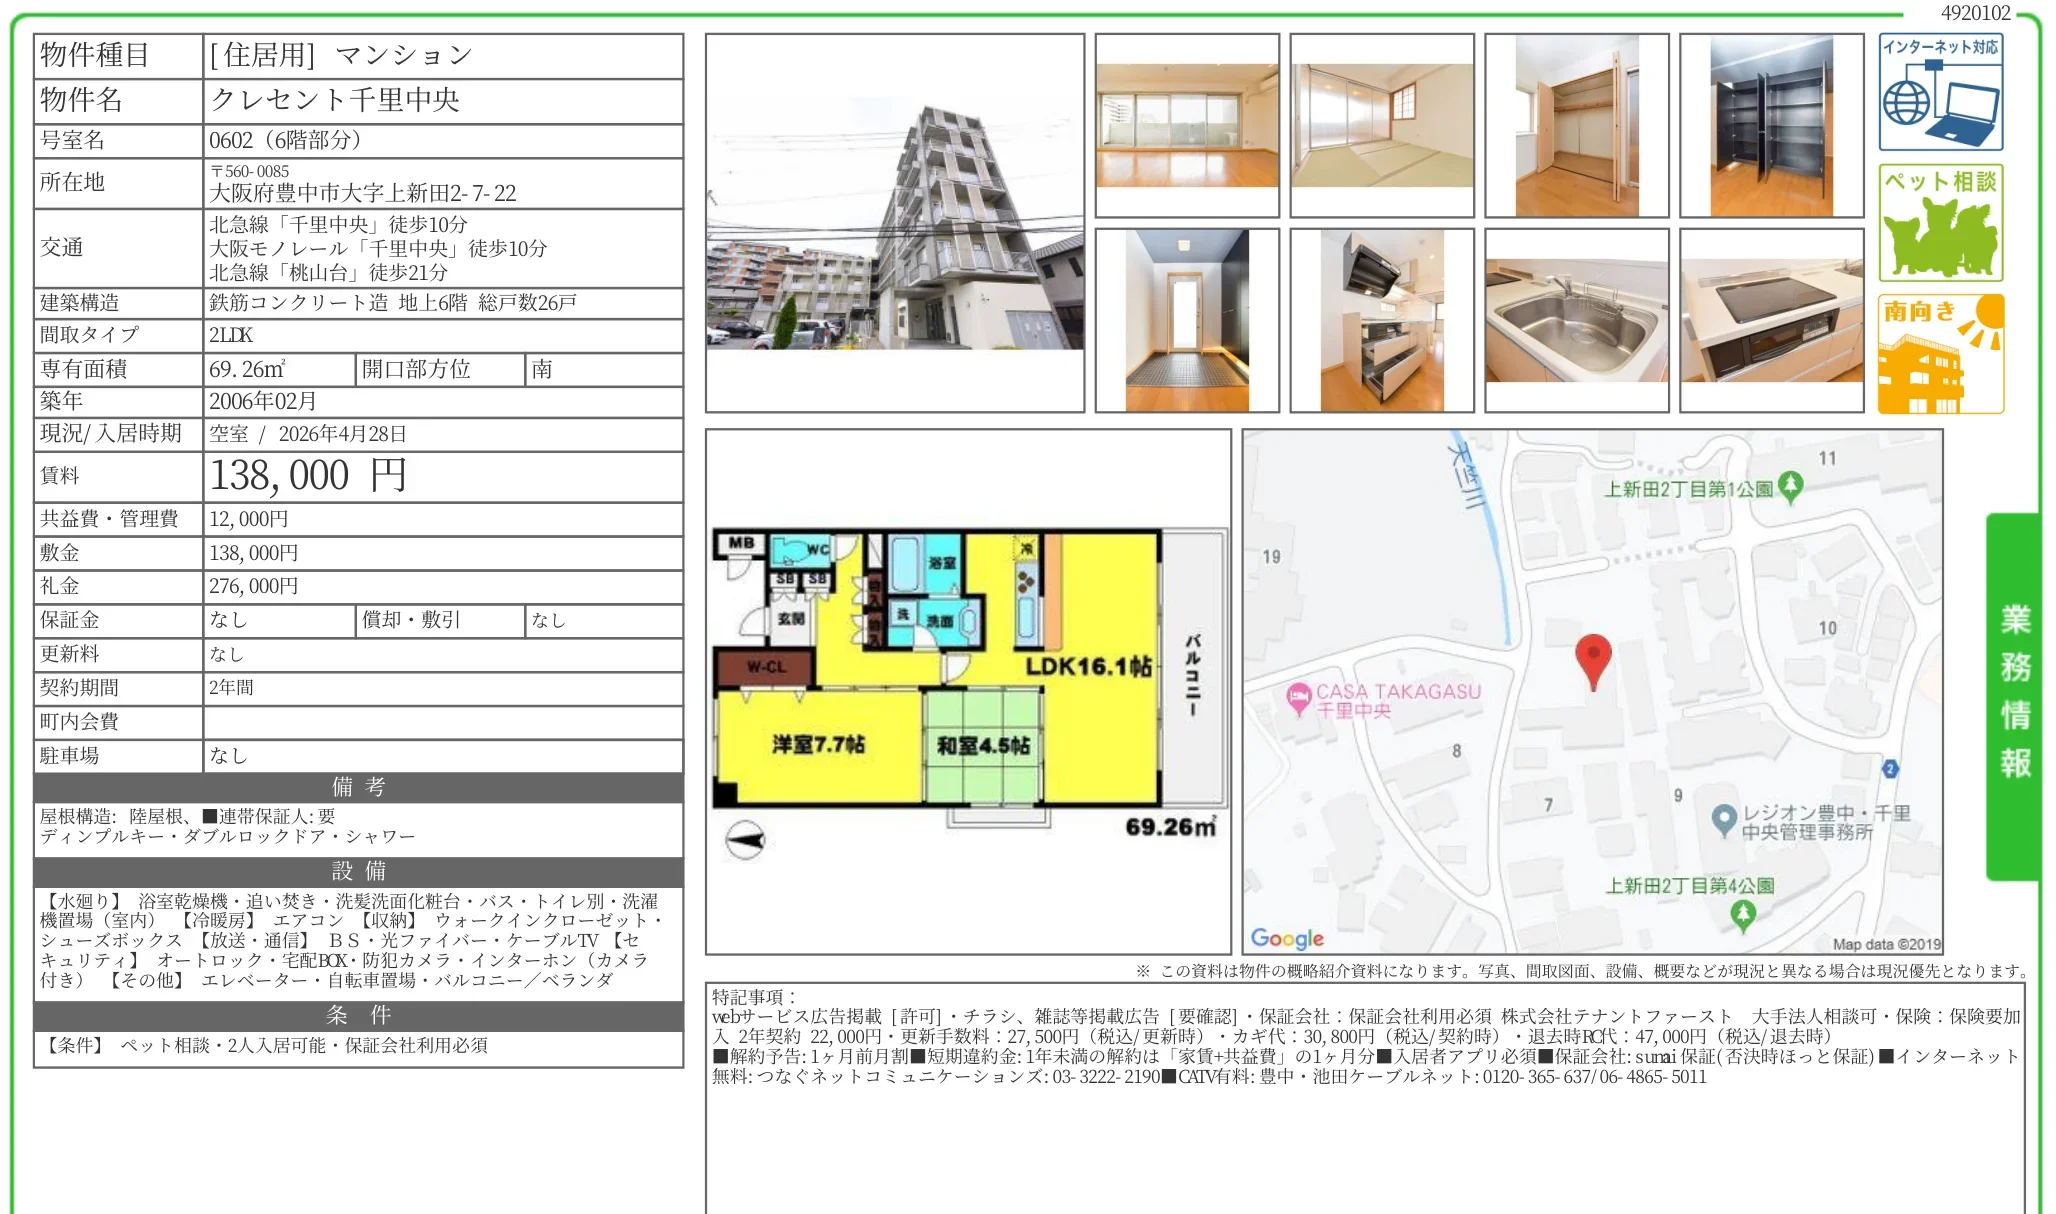Viewport: 2056px width, 1214px height.
Task: Open the tatami Japanese room thumbnail
Action: [x=1381, y=126]
